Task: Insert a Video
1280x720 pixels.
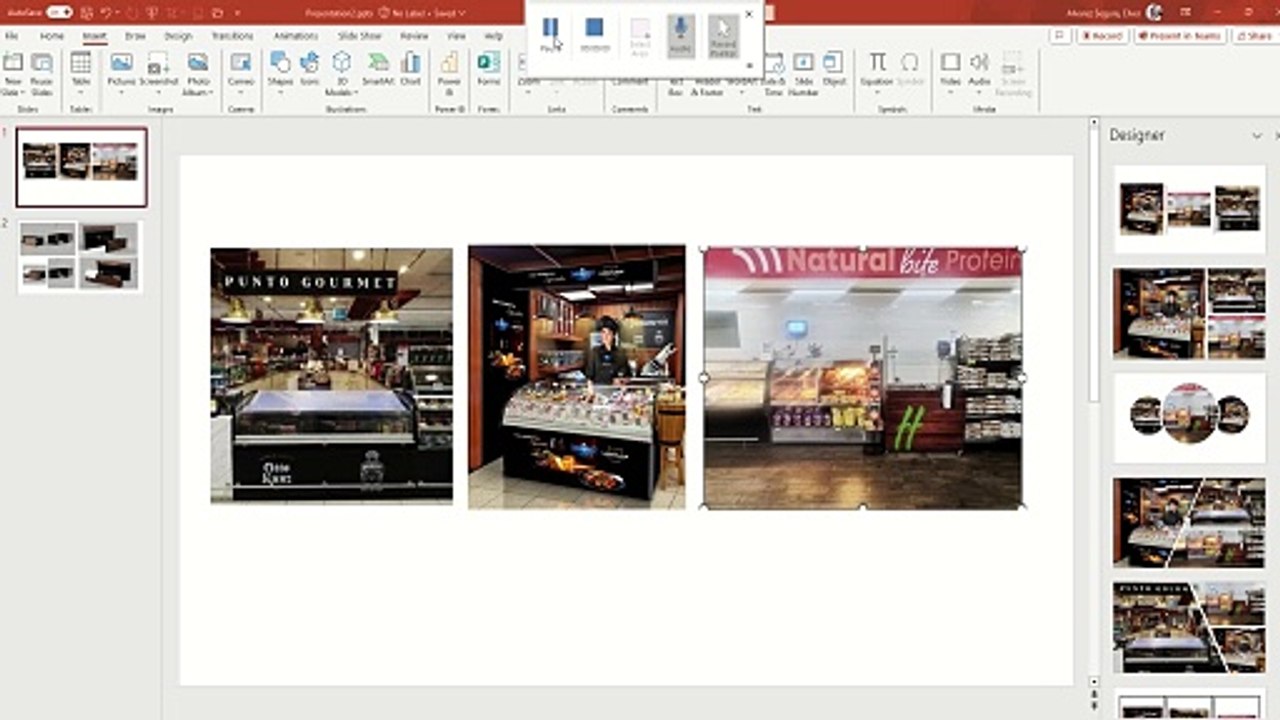Action: [x=950, y=72]
